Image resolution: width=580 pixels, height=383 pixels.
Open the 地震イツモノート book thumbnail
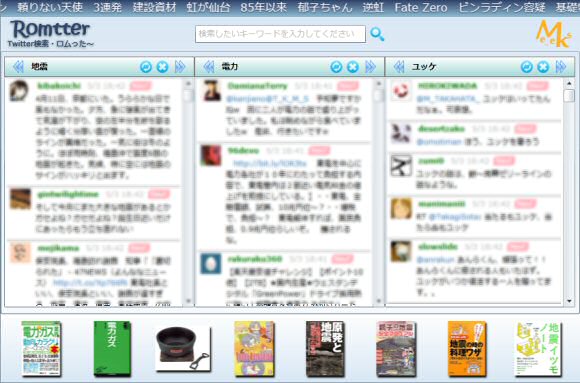coord(539,349)
